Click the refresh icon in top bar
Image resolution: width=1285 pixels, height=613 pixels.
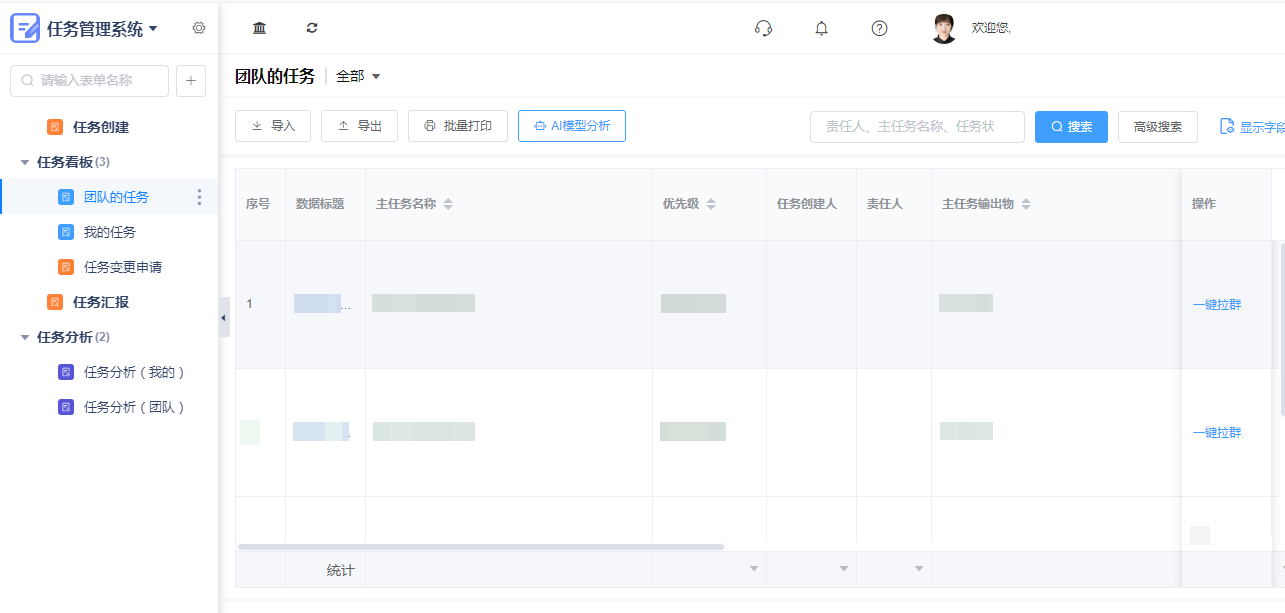coord(312,28)
